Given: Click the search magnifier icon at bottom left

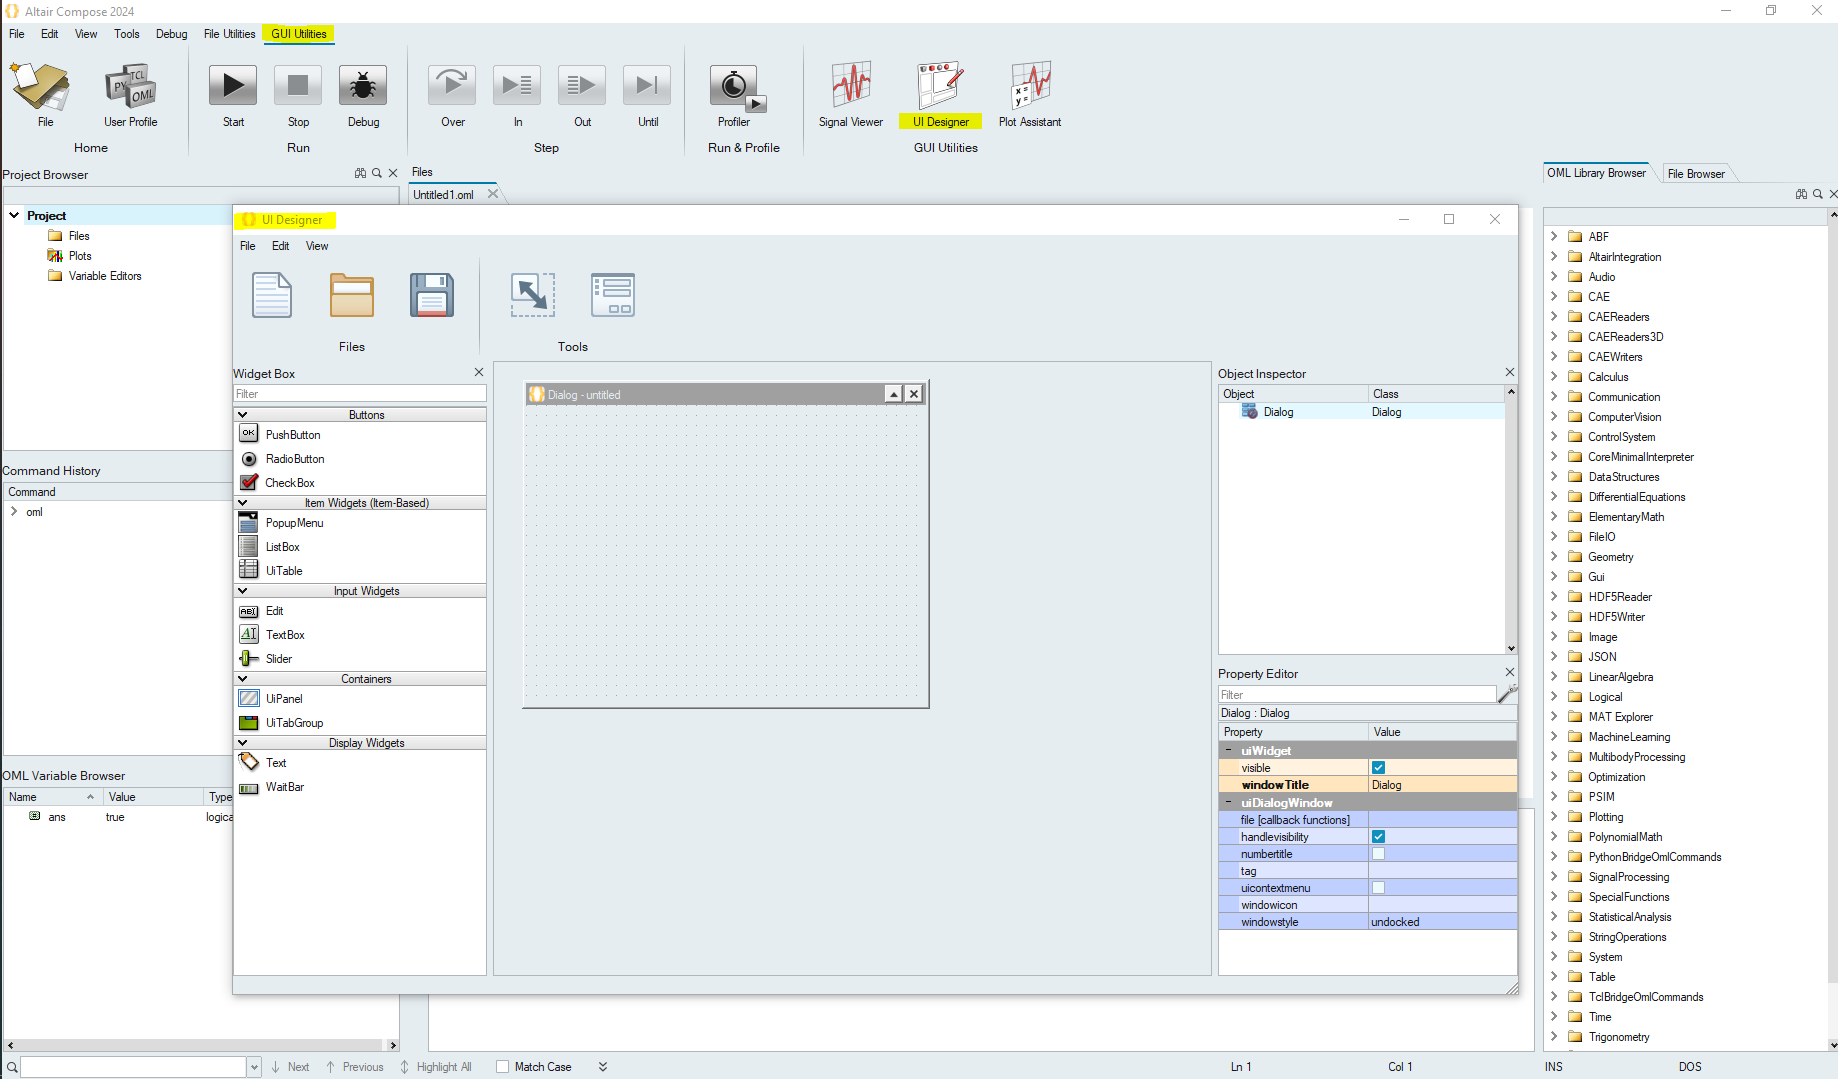Looking at the screenshot, I should point(12,1067).
